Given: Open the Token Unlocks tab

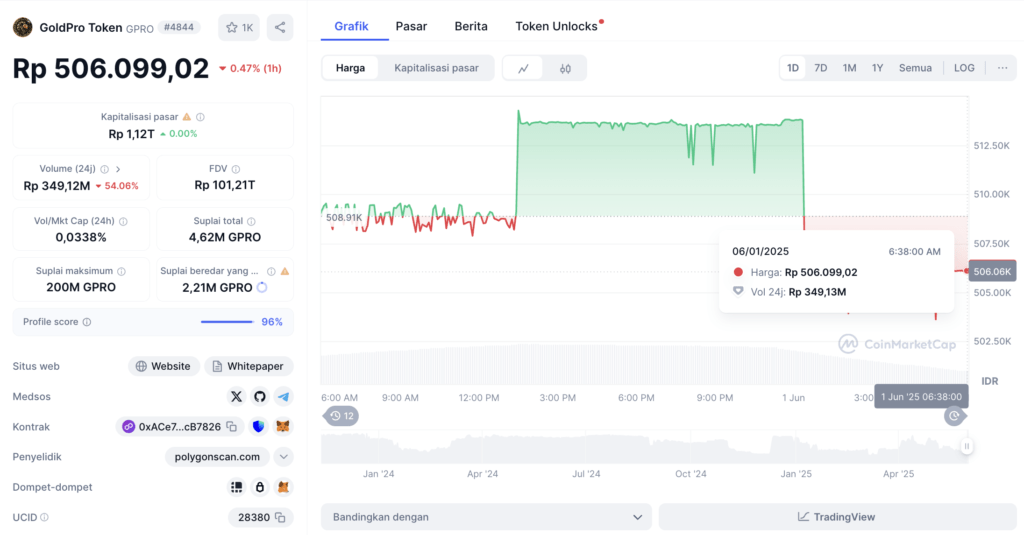Looking at the screenshot, I should [556, 26].
